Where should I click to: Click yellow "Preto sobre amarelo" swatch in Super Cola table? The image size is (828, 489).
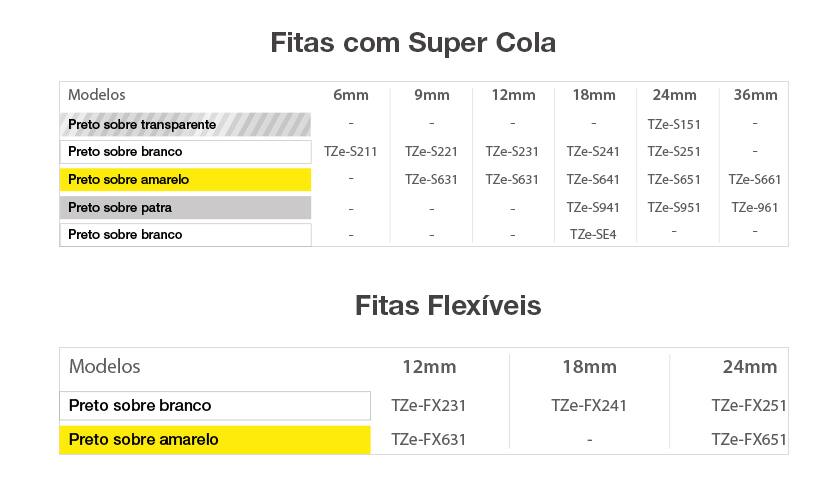[186, 180]
